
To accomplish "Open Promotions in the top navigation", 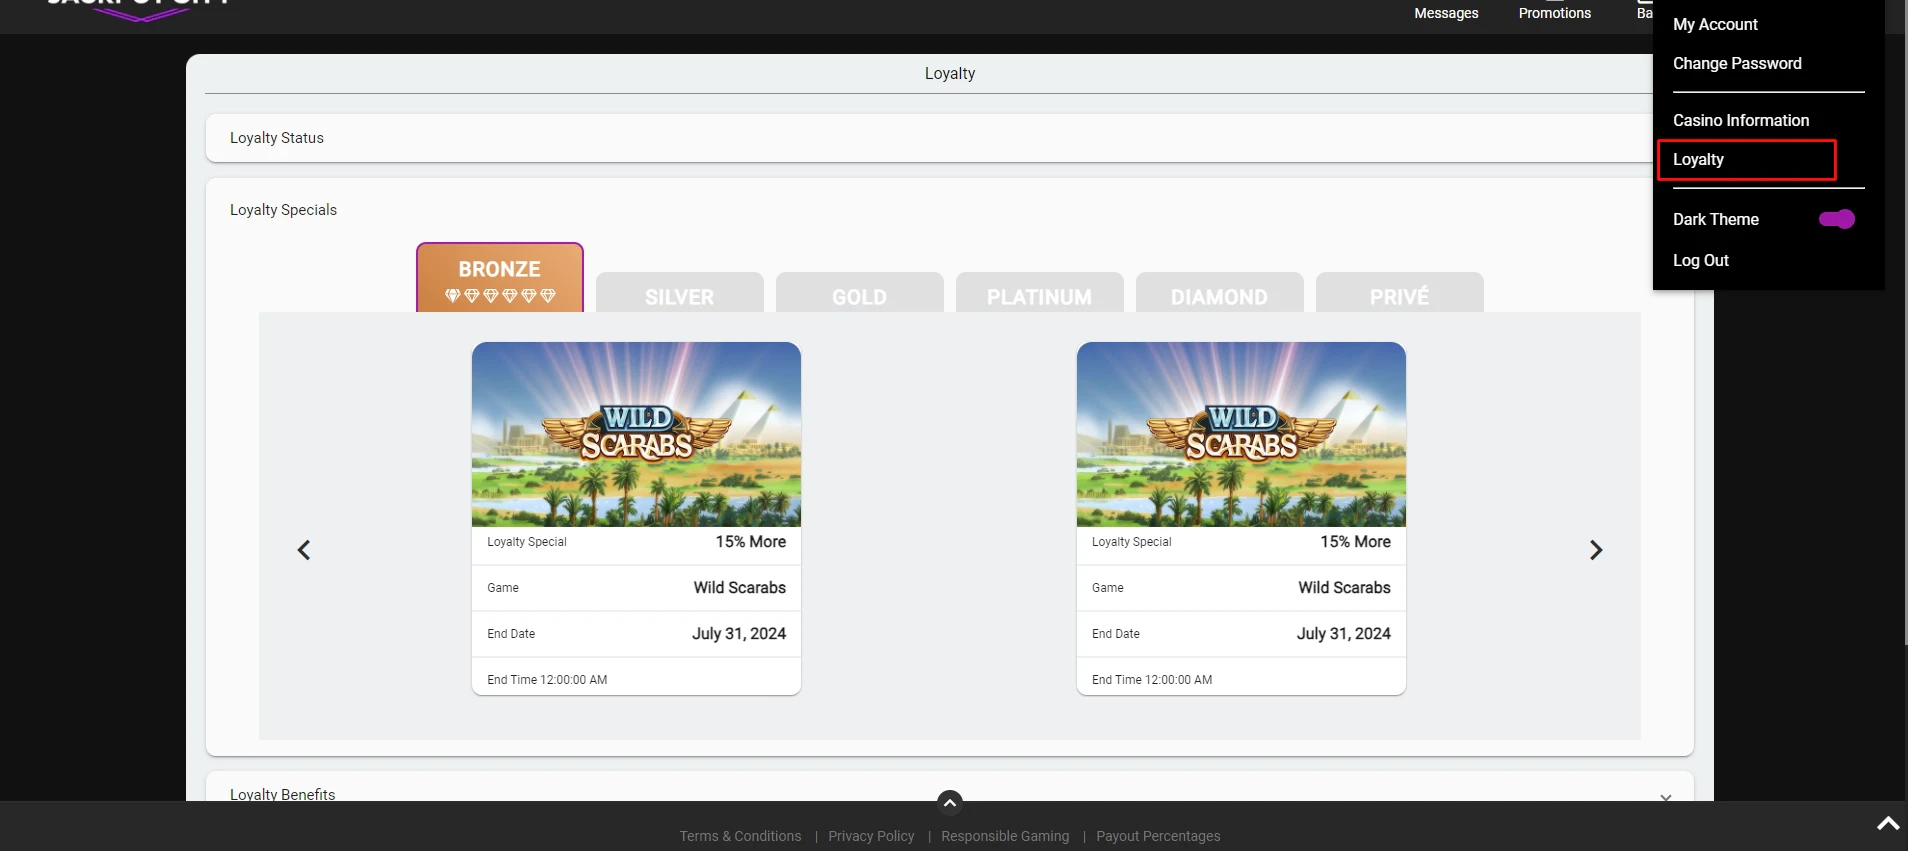I will (x=1555, y=13).
